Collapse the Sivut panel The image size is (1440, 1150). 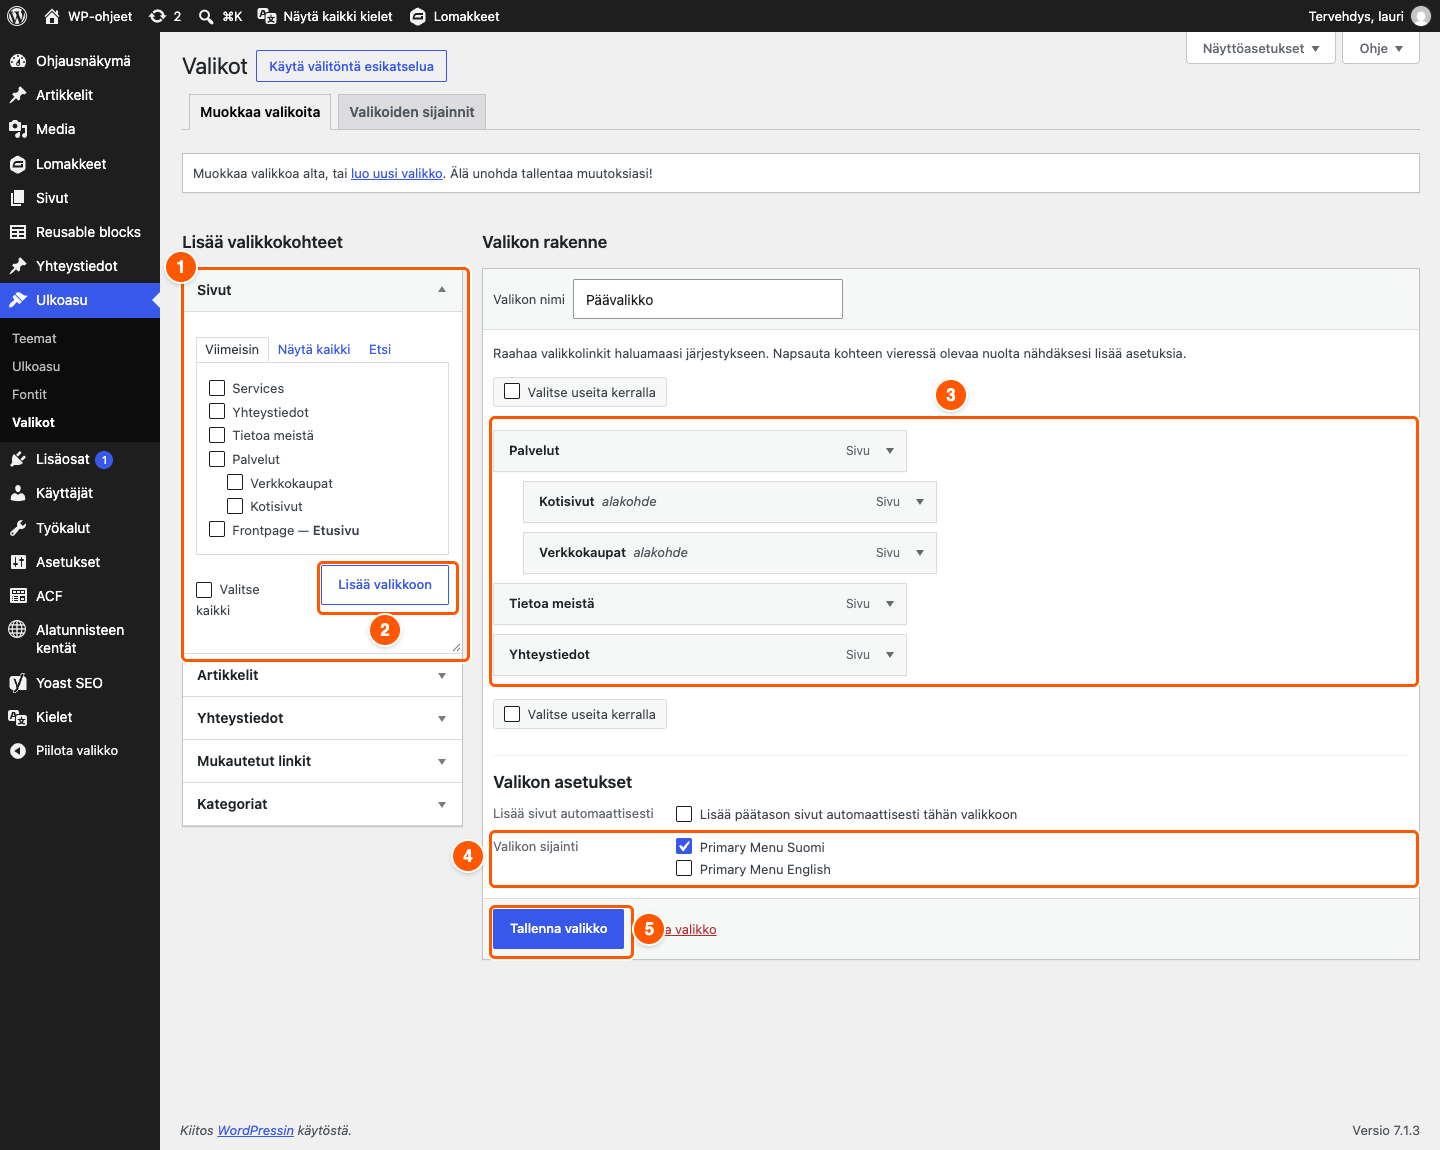tap(442, 290)
